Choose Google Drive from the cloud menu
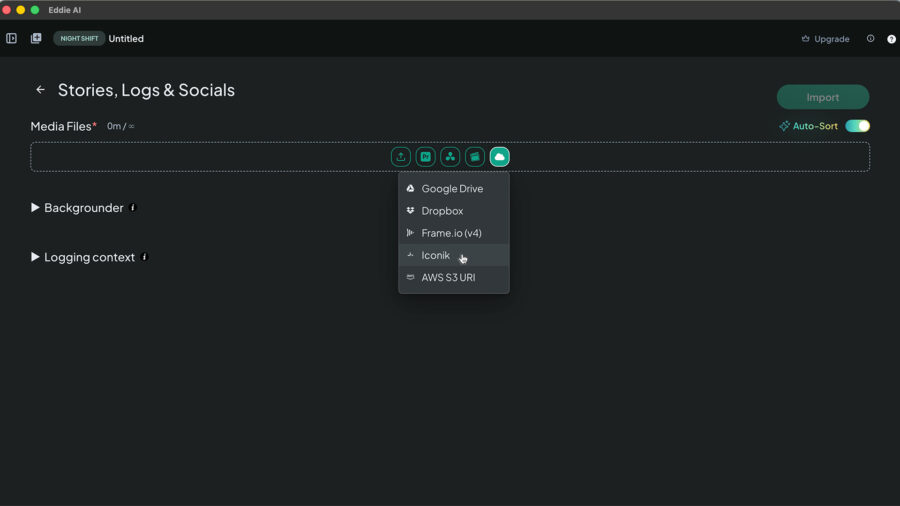900x506 pixels. coord(453,188)
